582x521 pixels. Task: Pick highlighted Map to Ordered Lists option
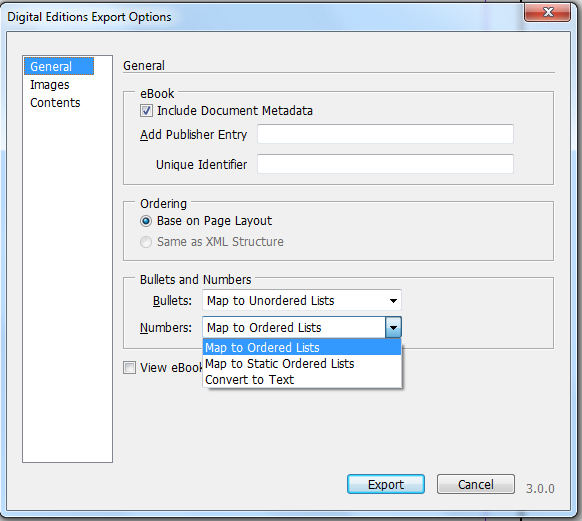302,347
